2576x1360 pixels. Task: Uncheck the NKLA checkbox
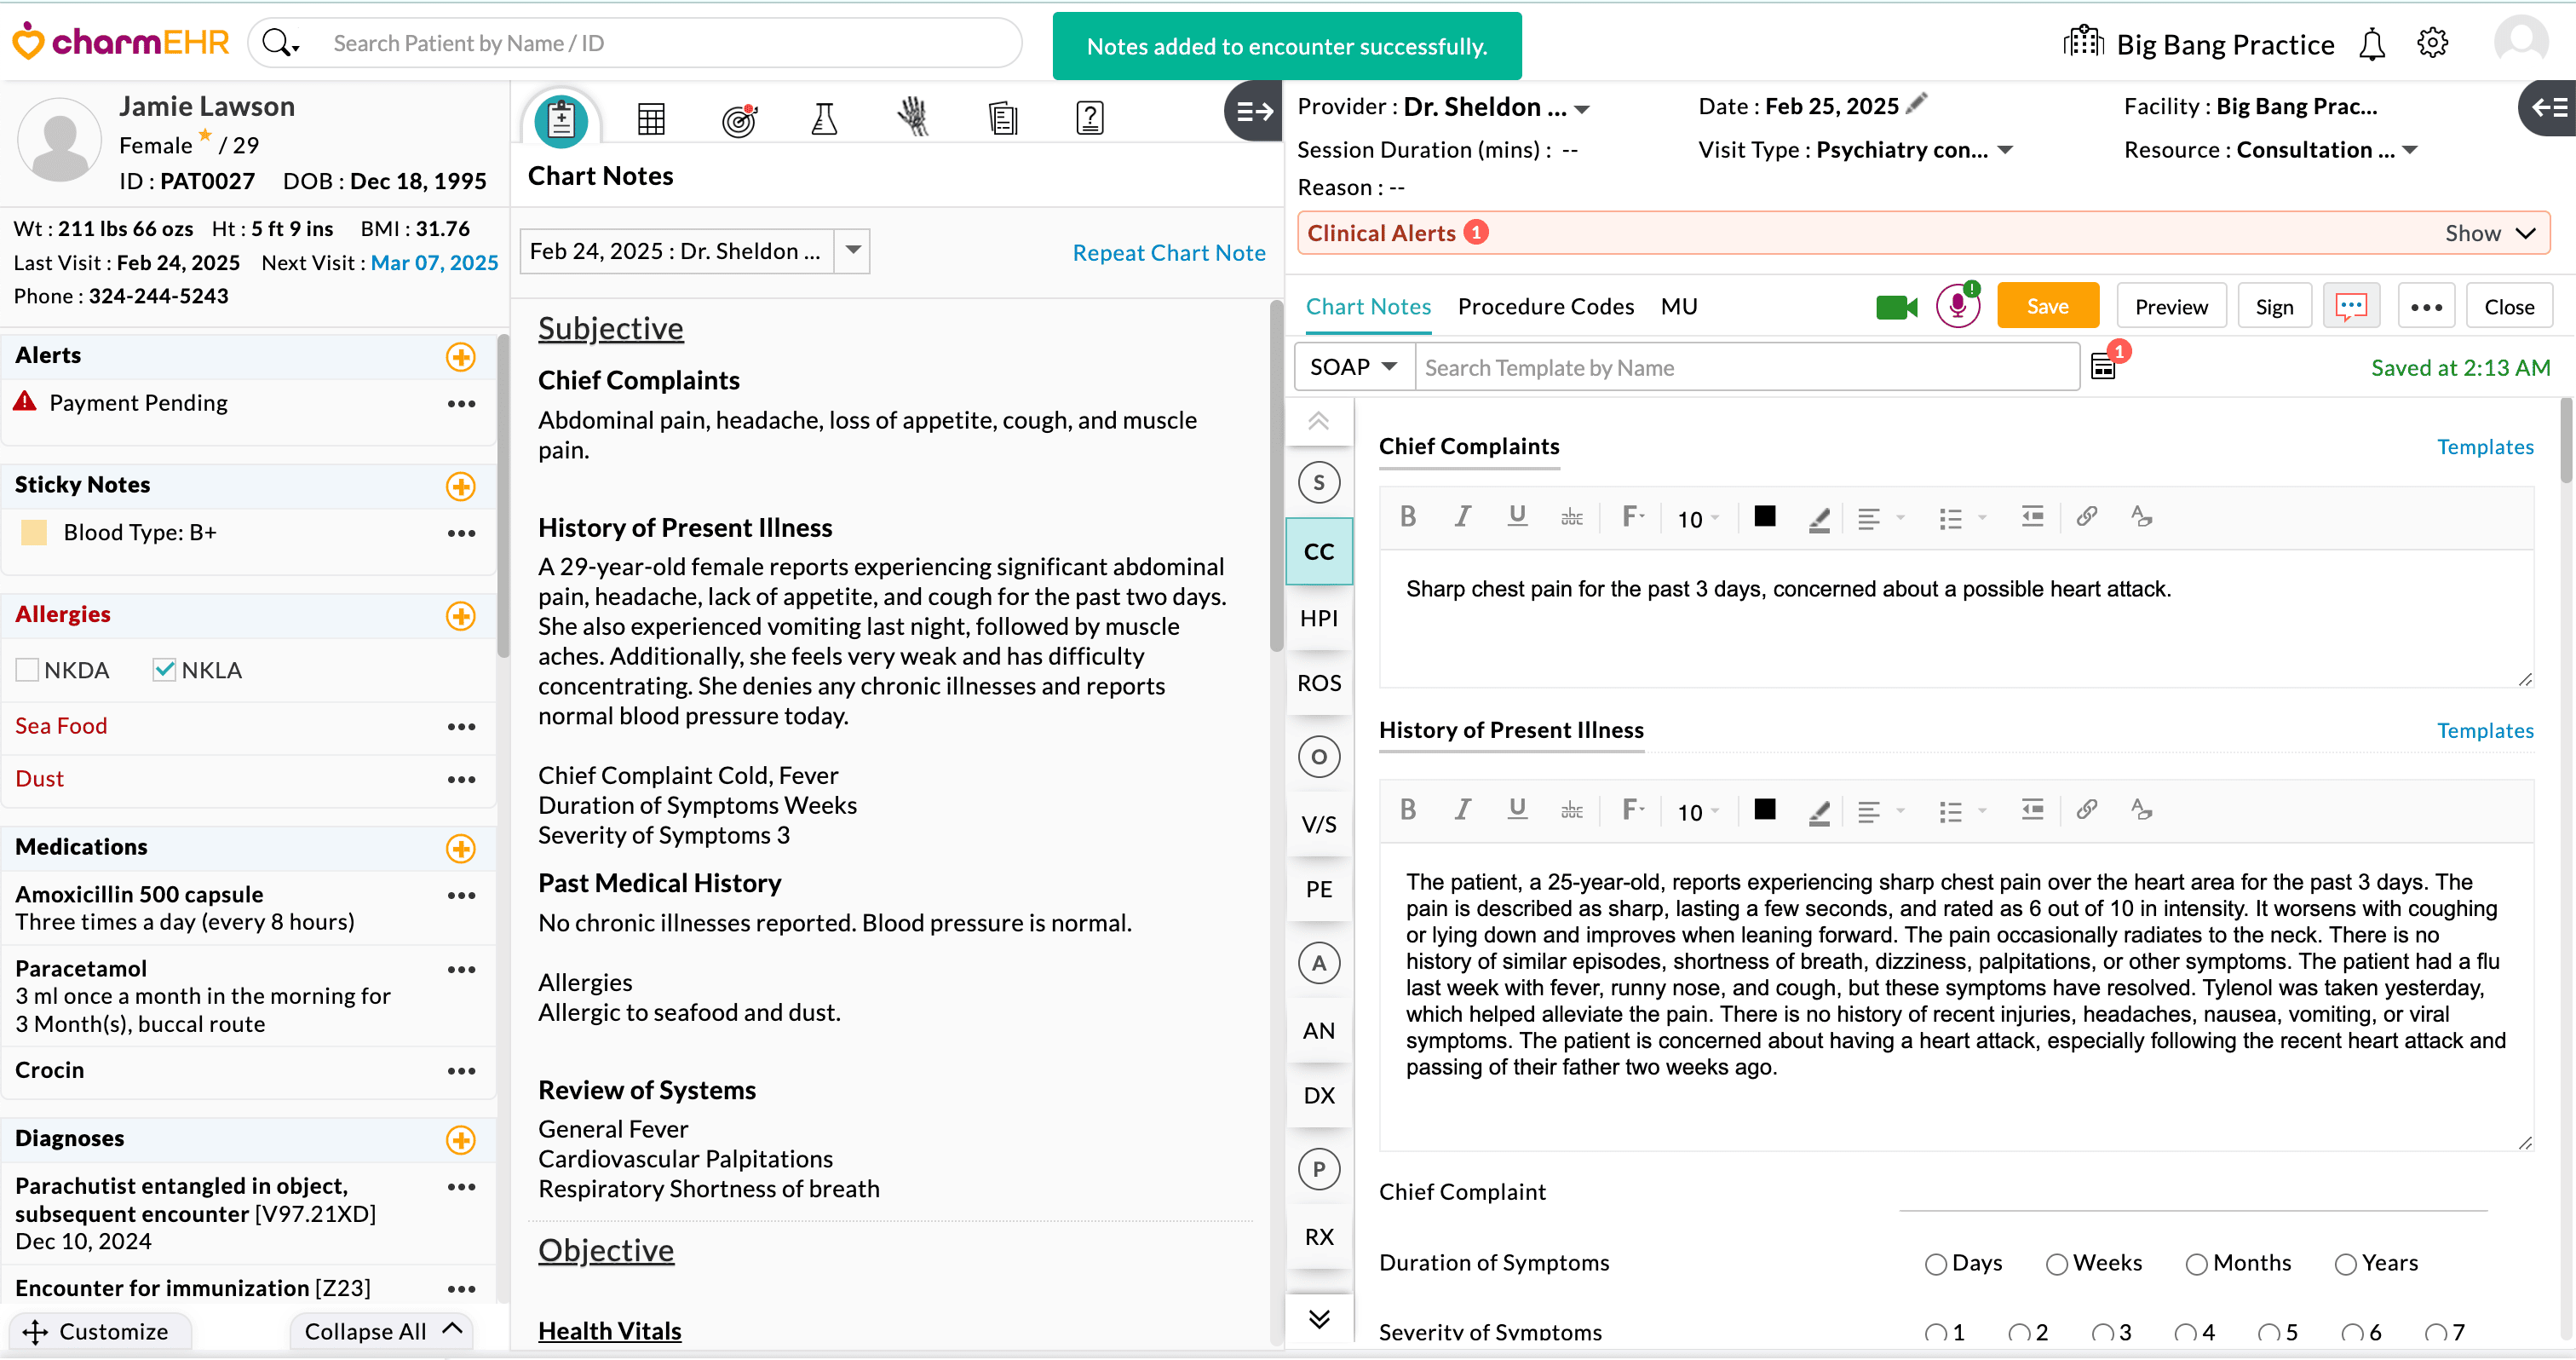coord(164,670)
